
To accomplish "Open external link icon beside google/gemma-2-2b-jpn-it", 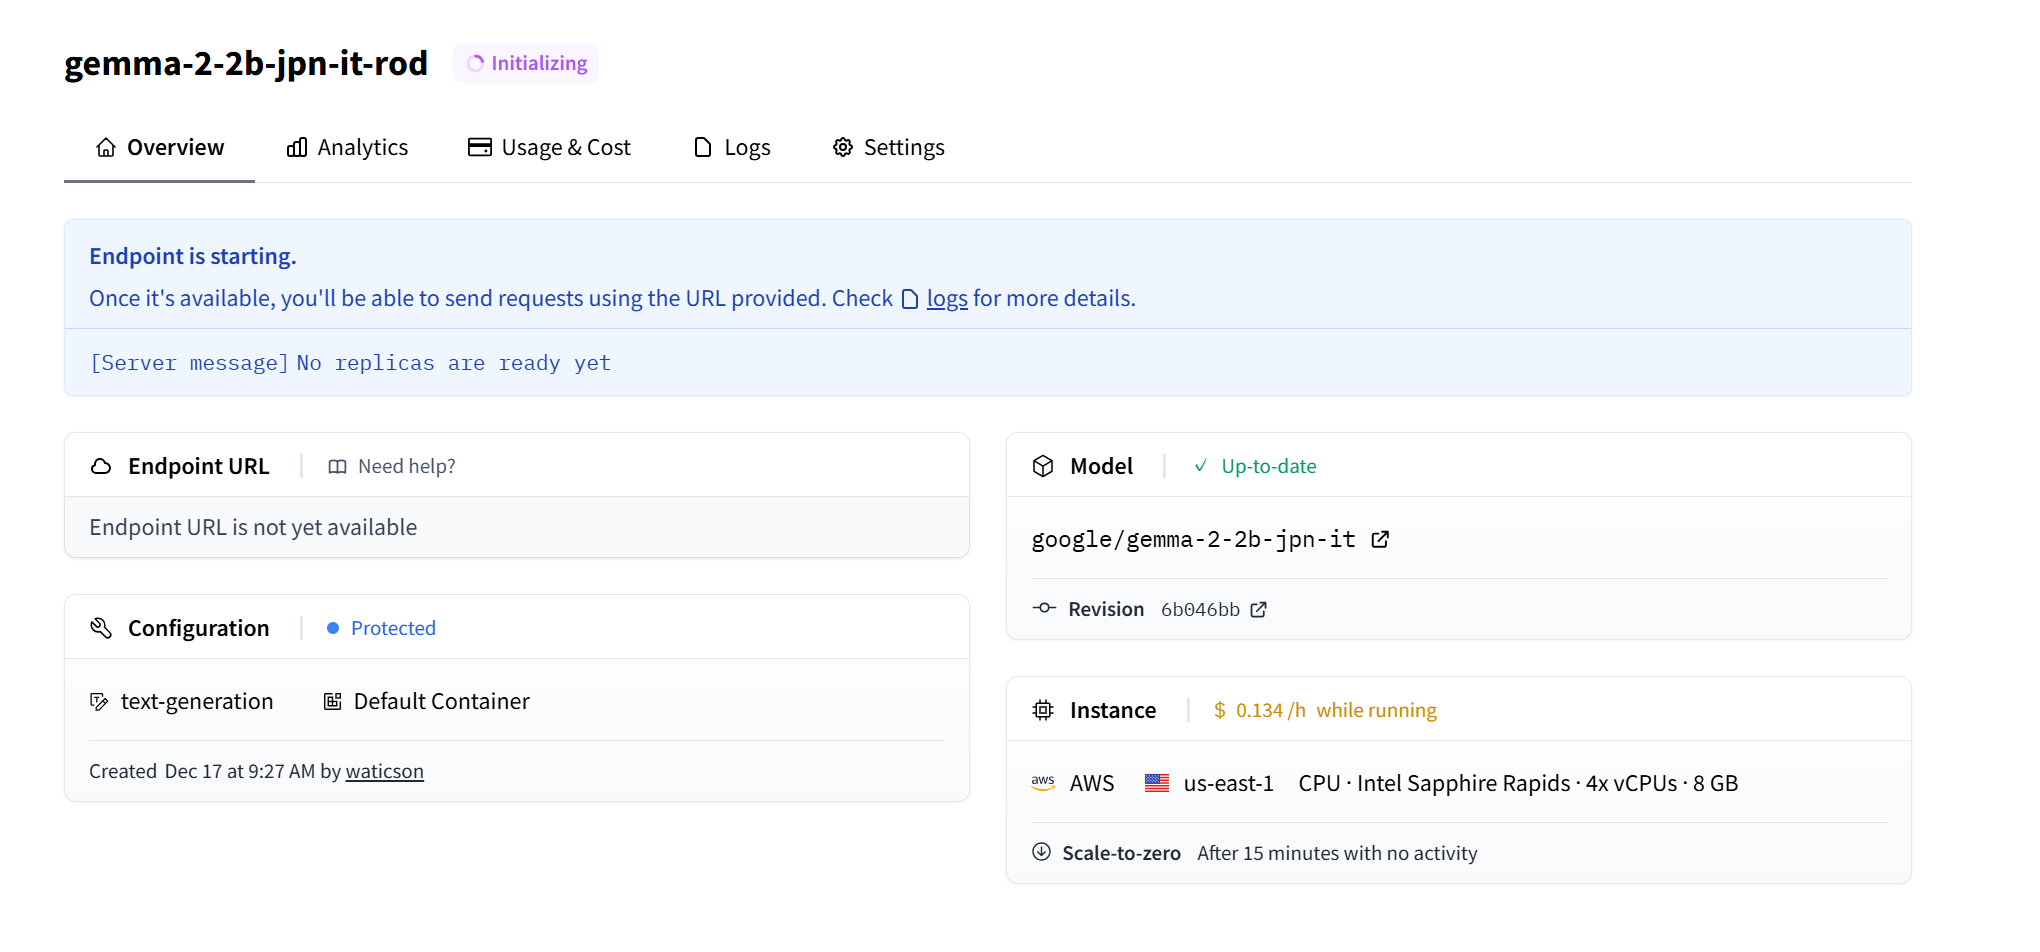I will (1380, 540).
